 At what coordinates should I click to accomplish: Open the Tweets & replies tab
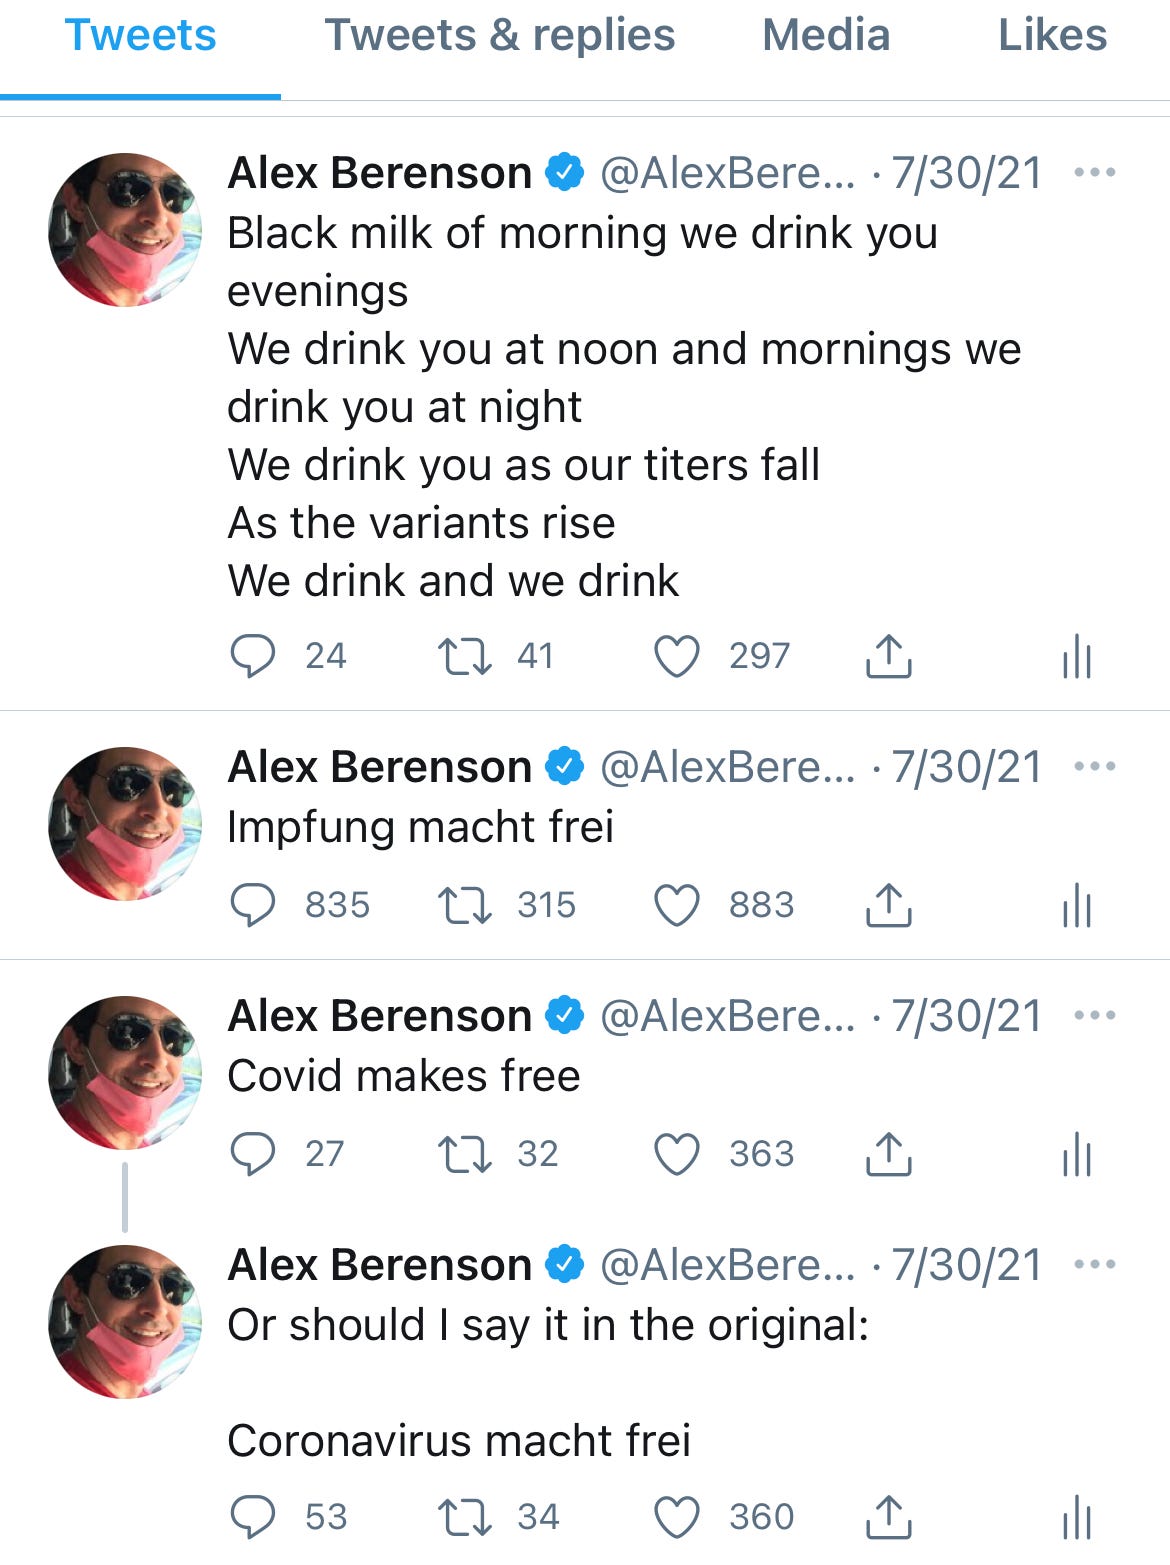point(500,35)
